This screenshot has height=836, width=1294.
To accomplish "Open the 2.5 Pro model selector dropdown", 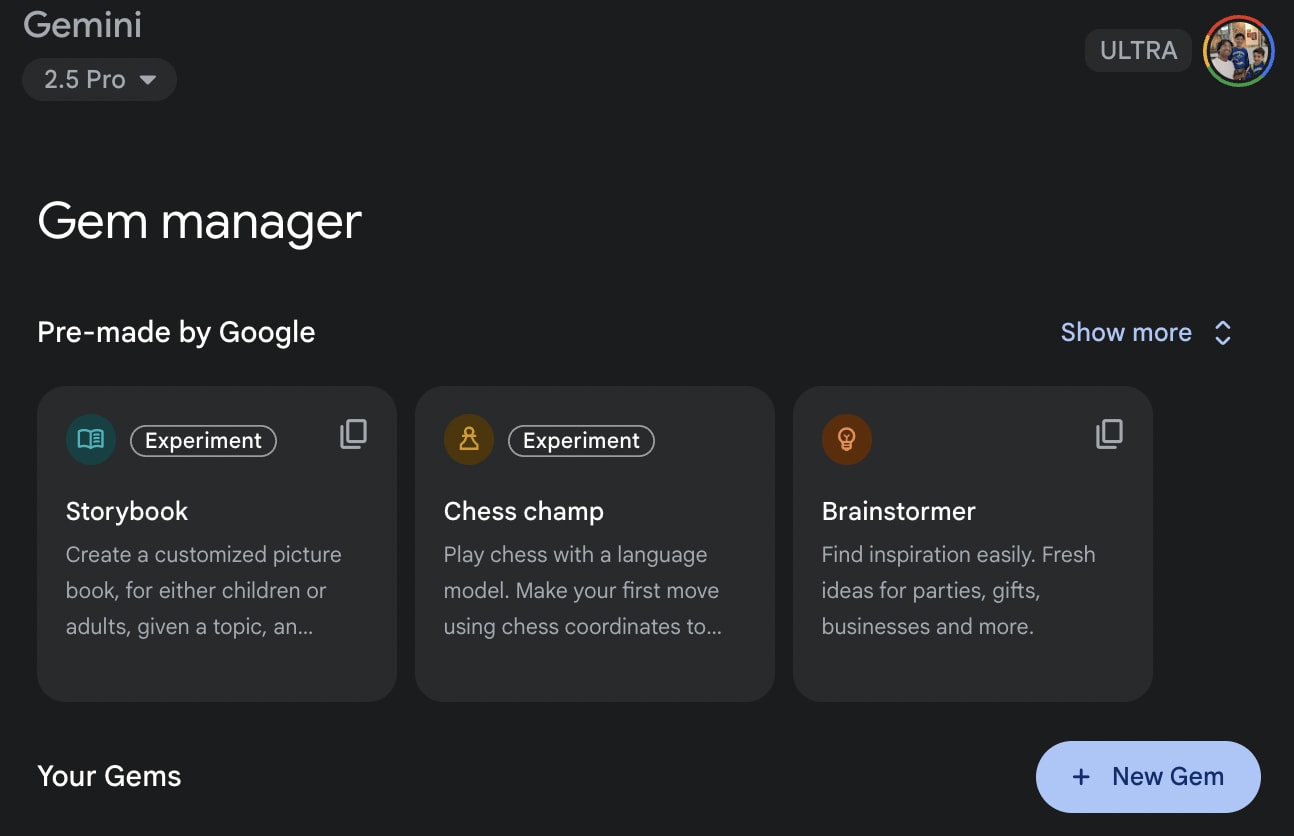I will (x=99, y=80).
